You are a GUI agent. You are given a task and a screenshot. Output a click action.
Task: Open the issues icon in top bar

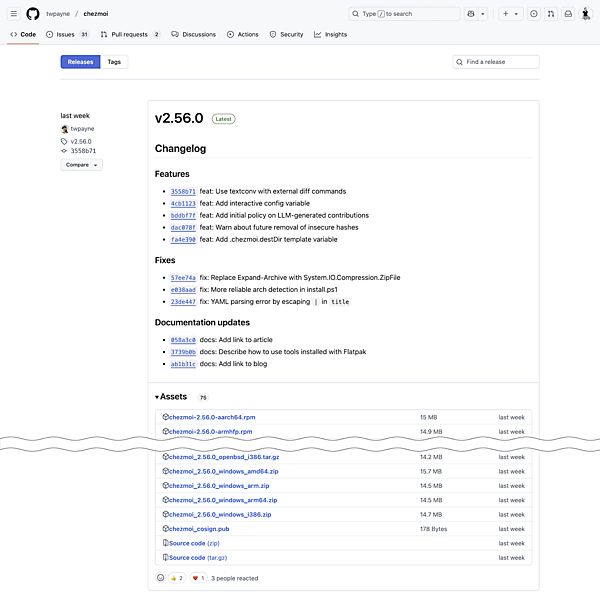[533, 14]
